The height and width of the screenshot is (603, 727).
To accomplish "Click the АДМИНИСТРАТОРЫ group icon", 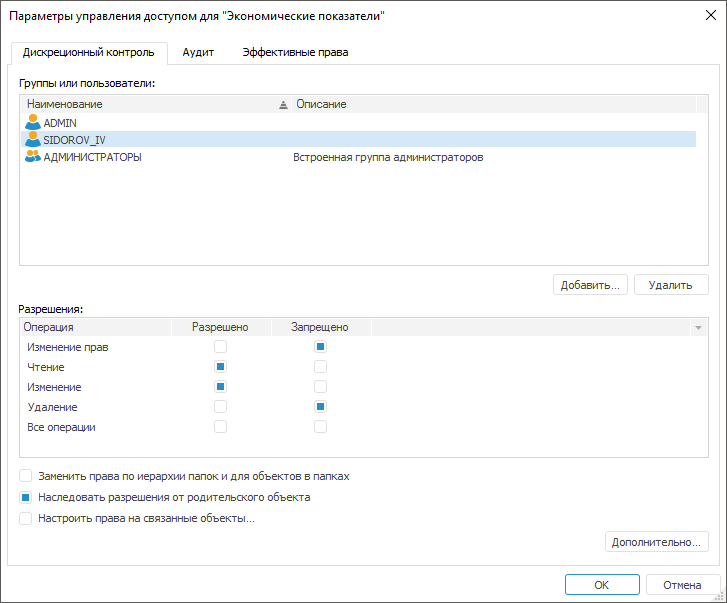I will [33, 157].
